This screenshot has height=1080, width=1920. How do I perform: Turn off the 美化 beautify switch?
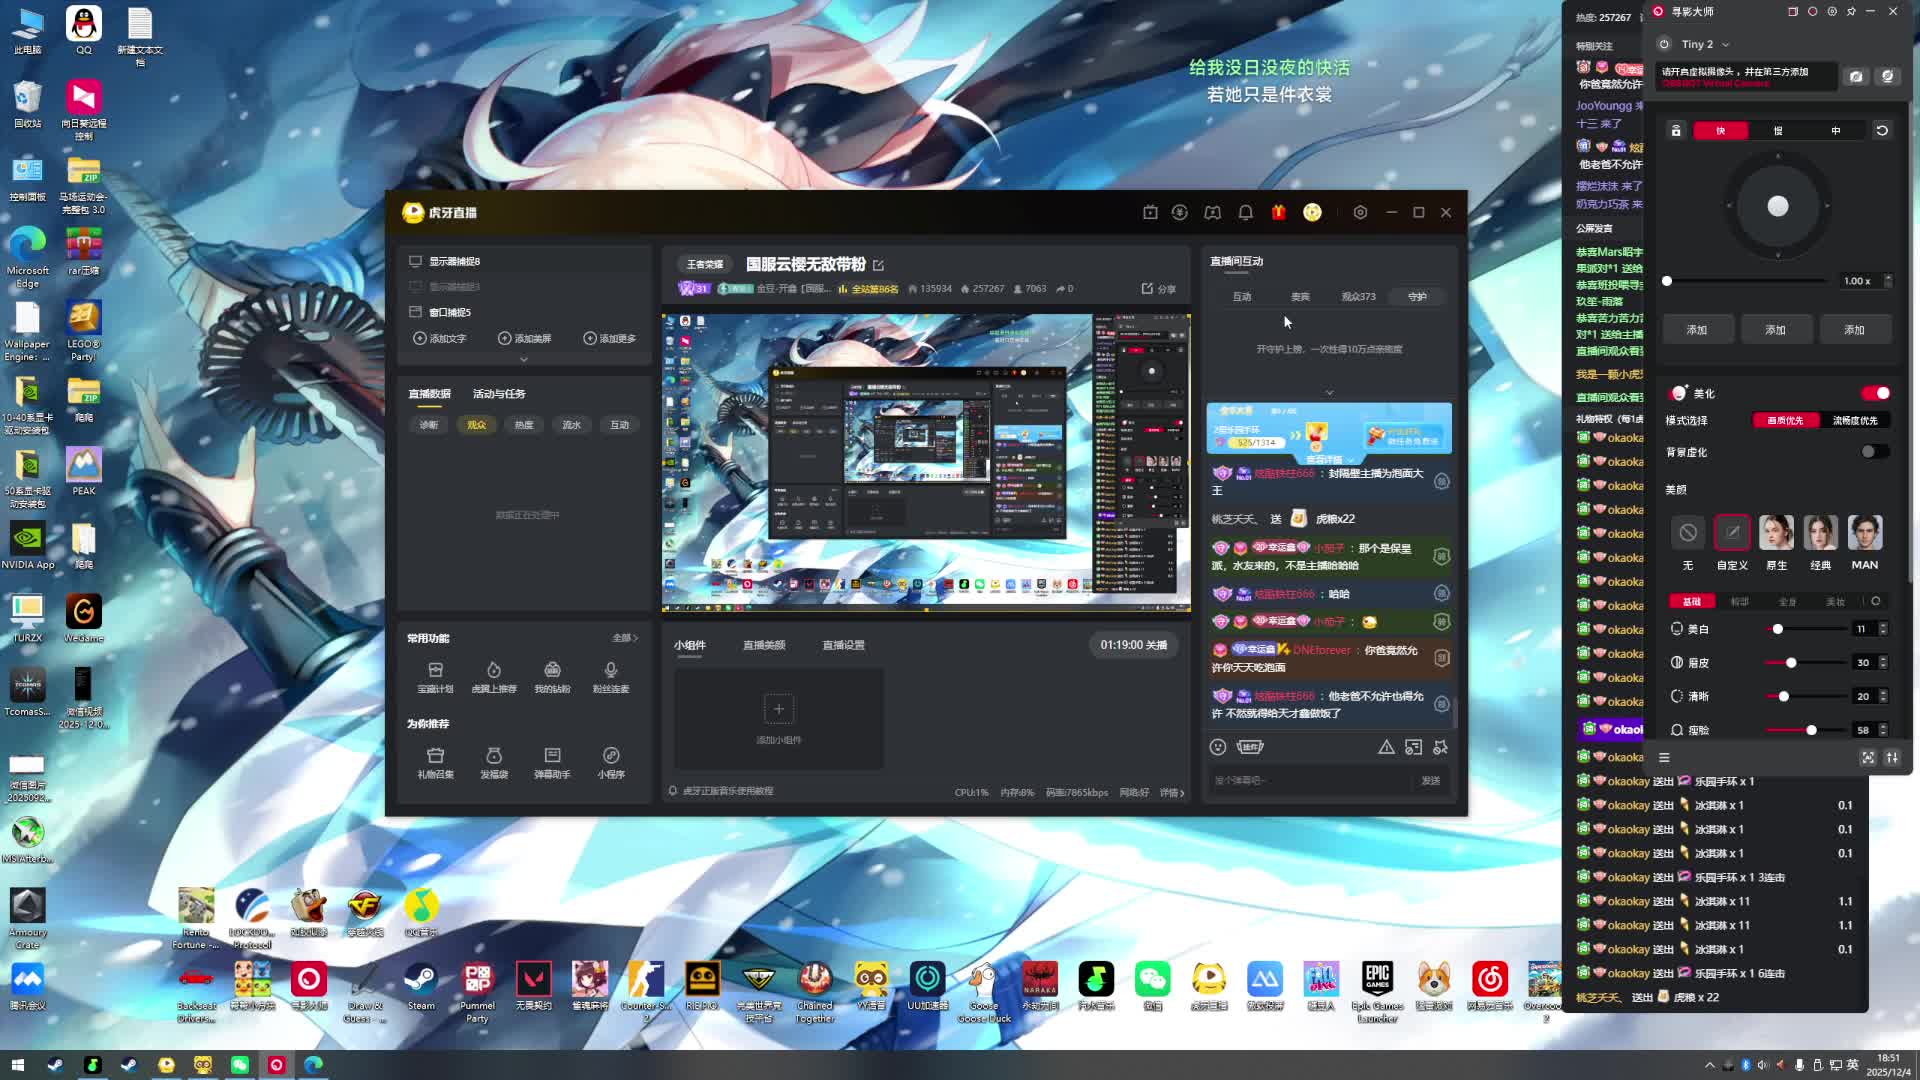(x=1875, y=393)
